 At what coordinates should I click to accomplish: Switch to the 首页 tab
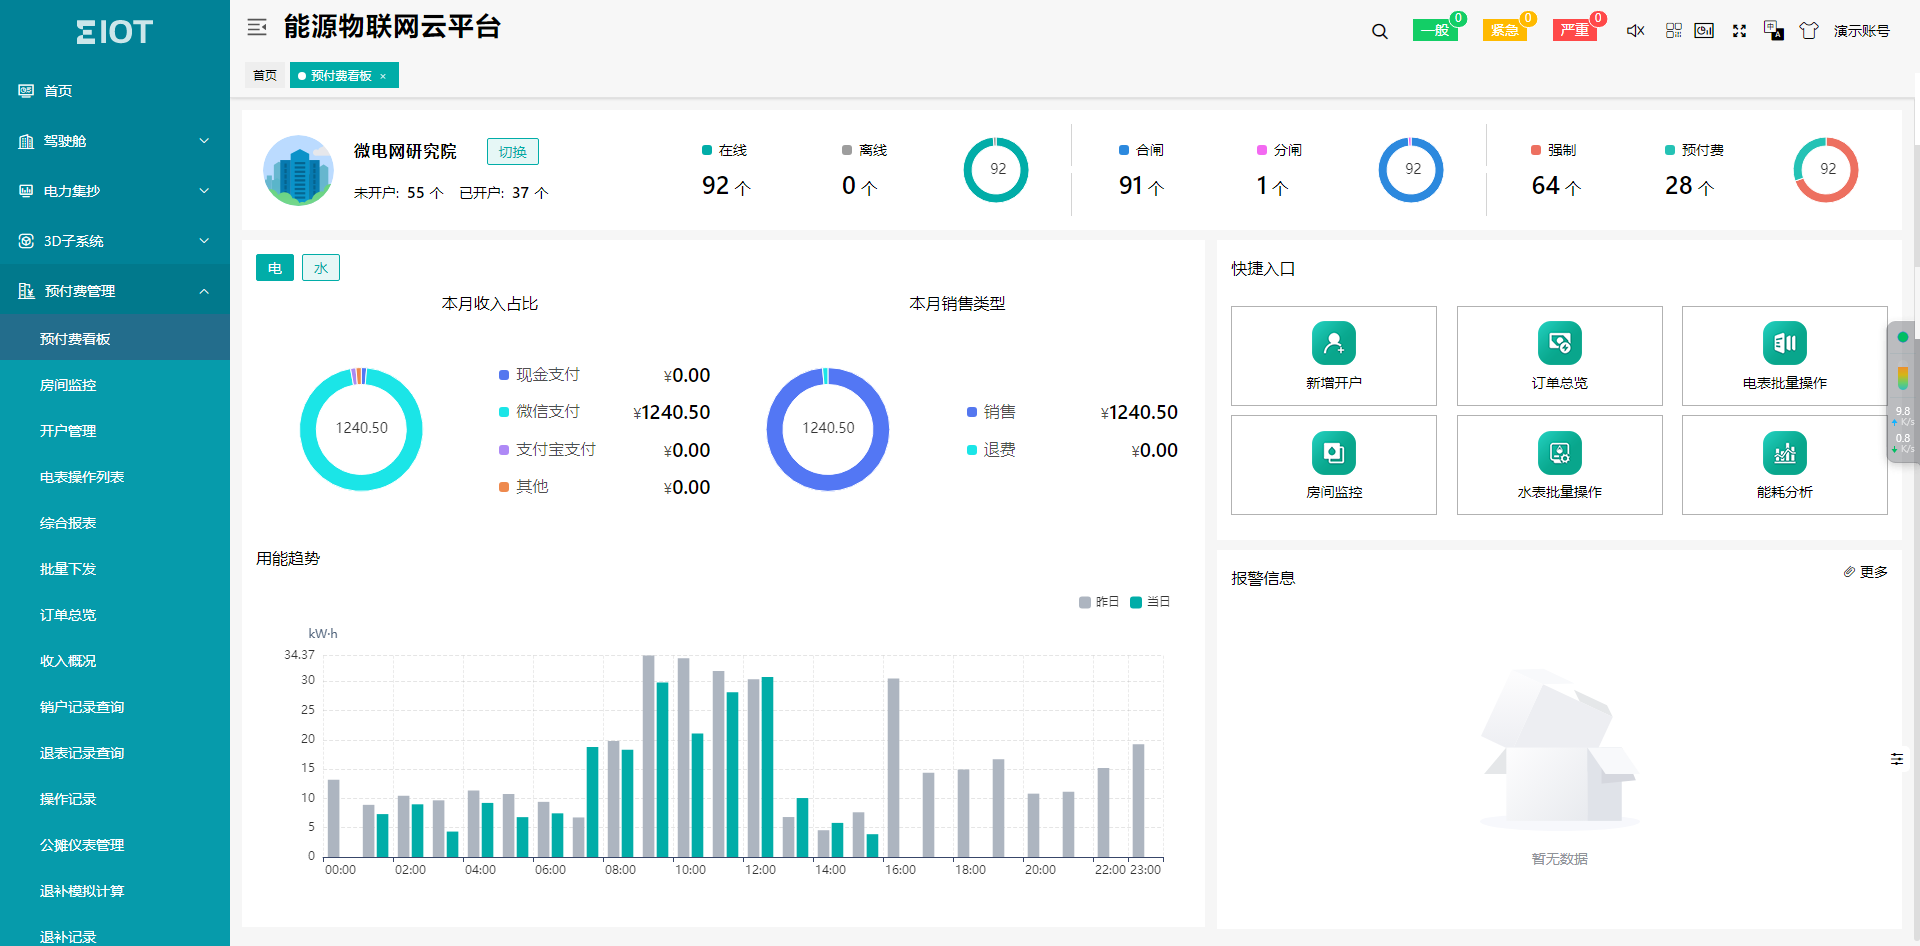tap(265, 76)
